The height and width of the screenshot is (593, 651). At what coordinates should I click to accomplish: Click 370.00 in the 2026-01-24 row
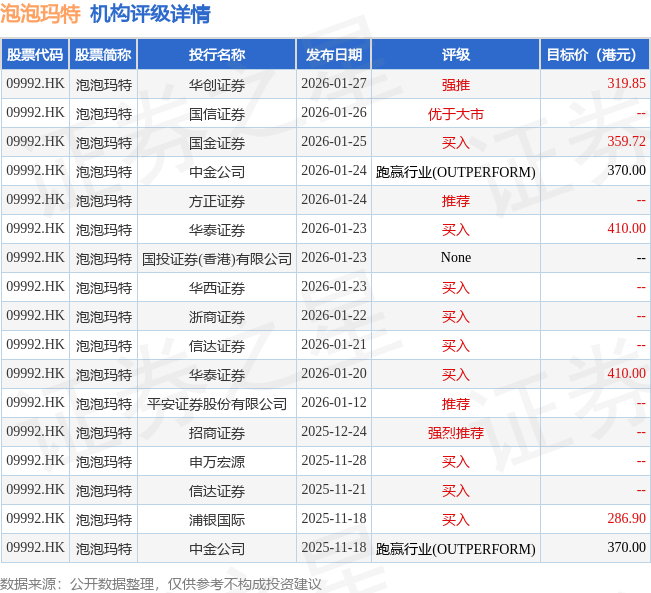[x=626, y=171]
